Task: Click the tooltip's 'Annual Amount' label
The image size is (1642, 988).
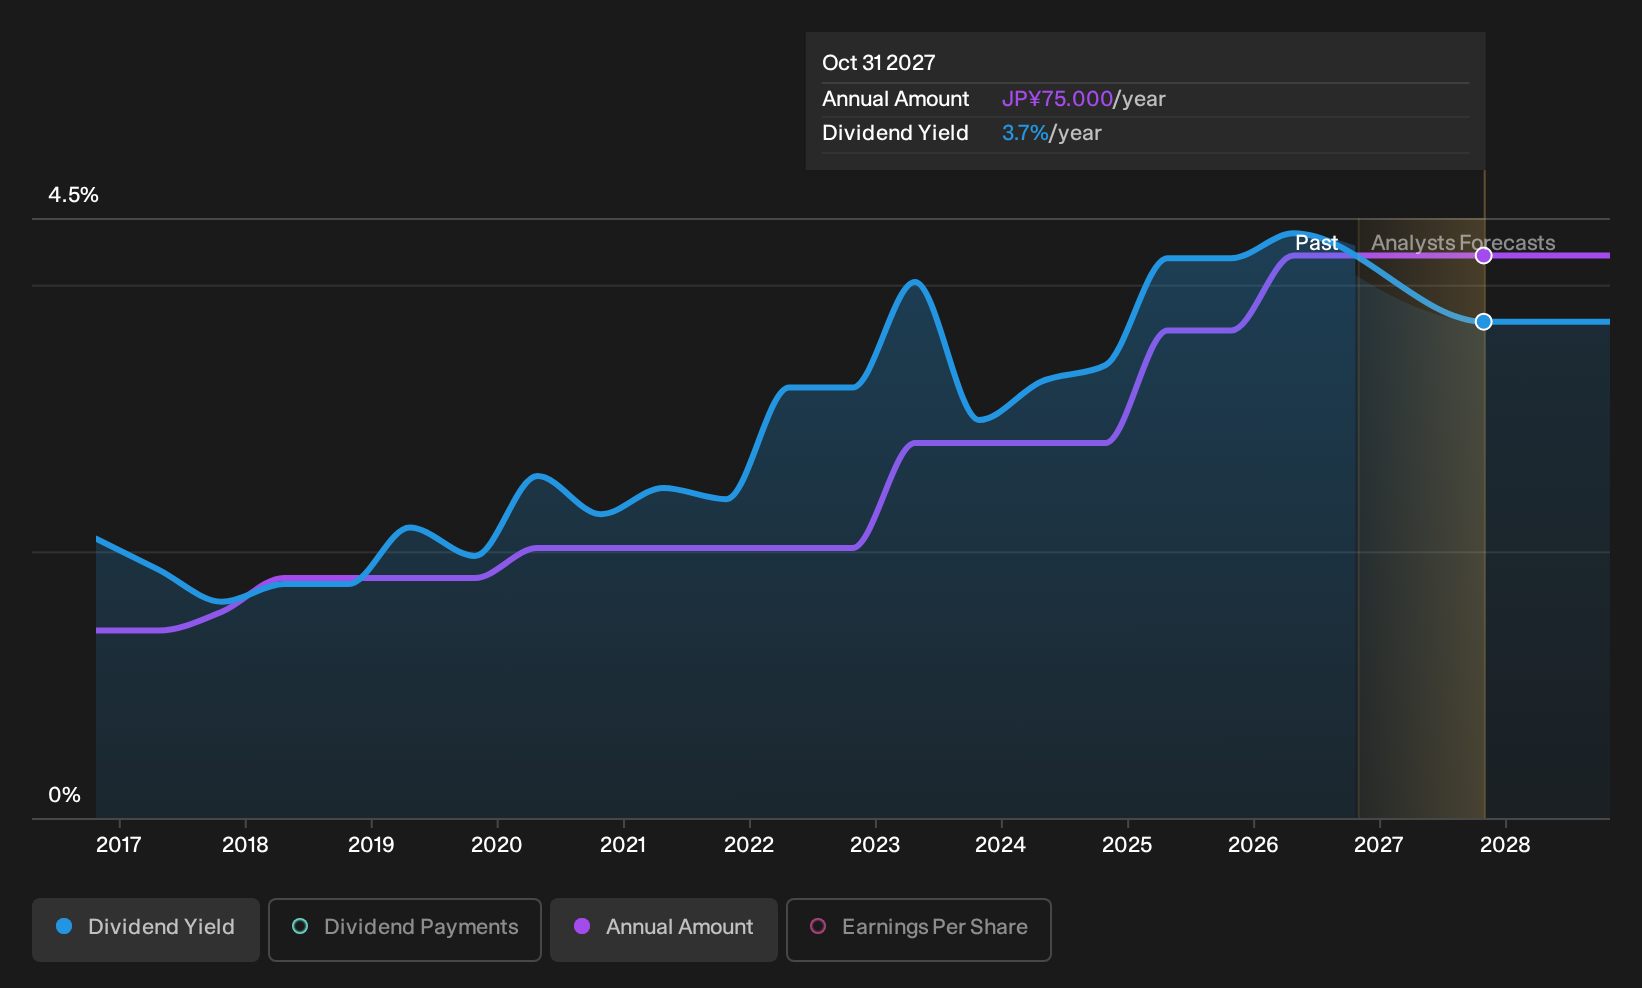Action: tap(896, 99)
